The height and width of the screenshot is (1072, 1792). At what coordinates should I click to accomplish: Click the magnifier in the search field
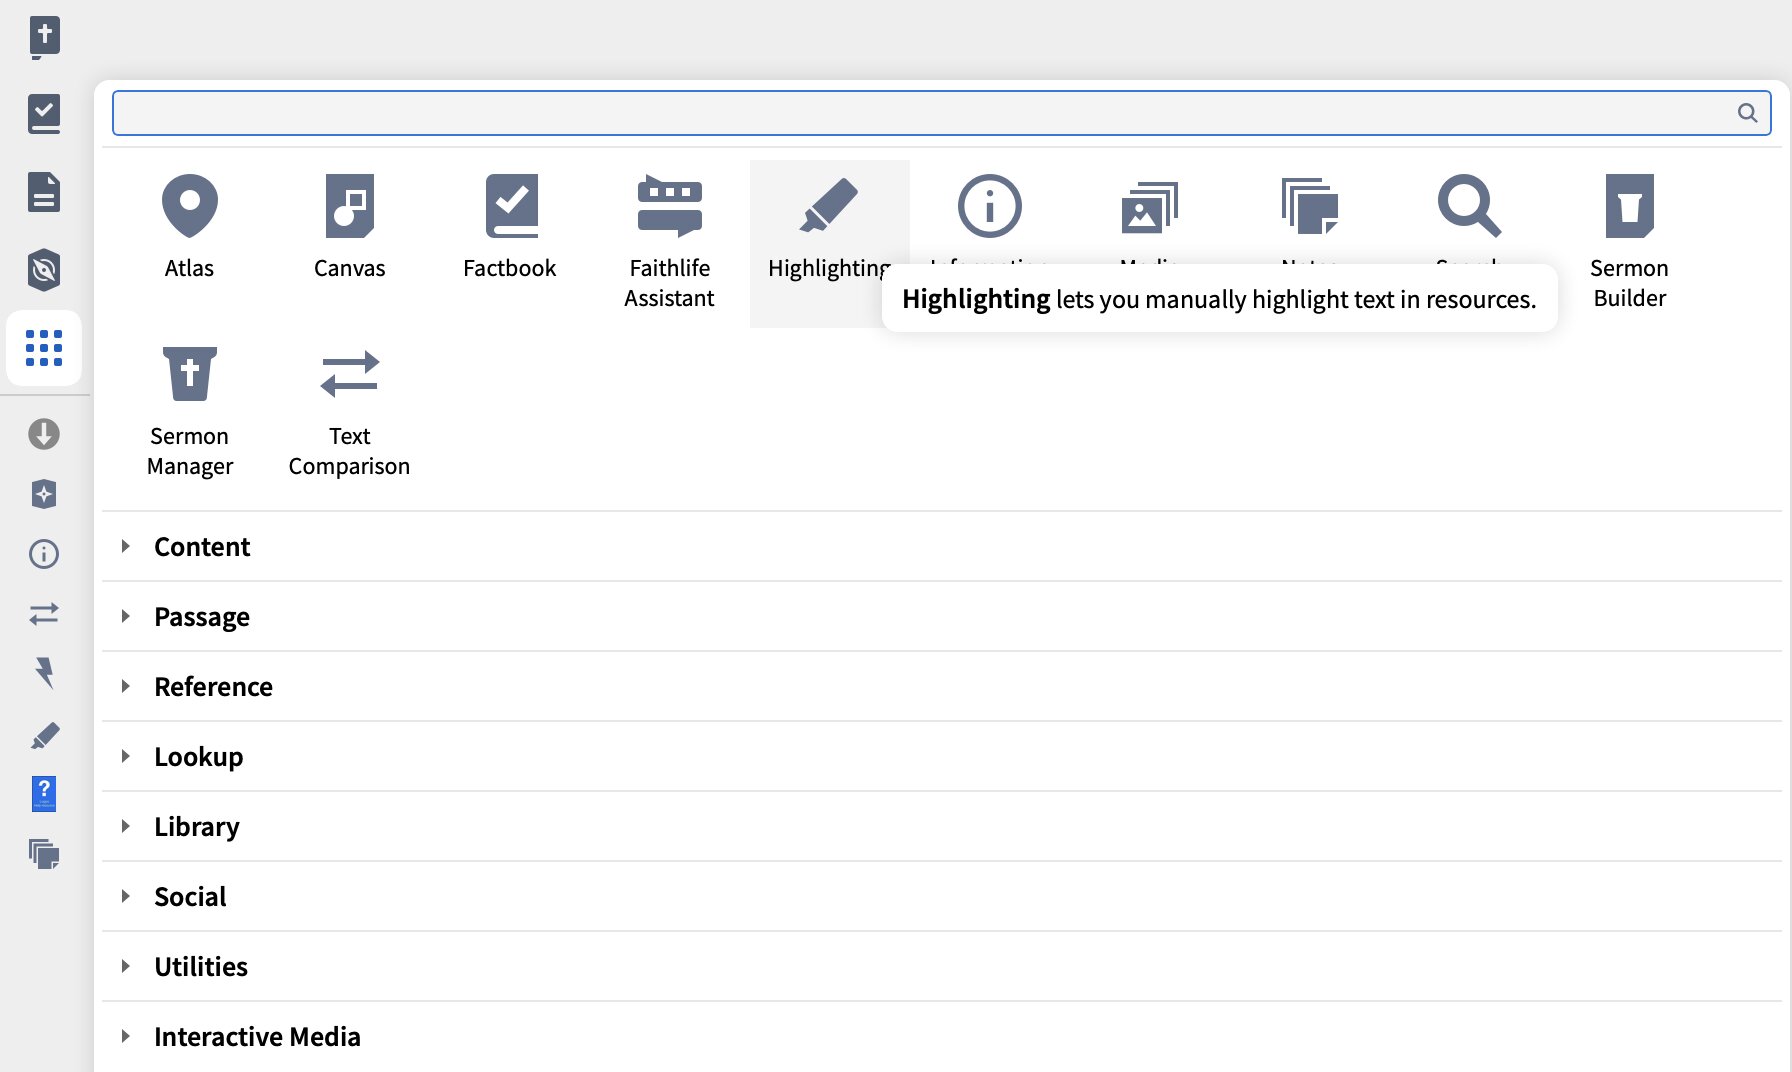[x=1747, y=113]
